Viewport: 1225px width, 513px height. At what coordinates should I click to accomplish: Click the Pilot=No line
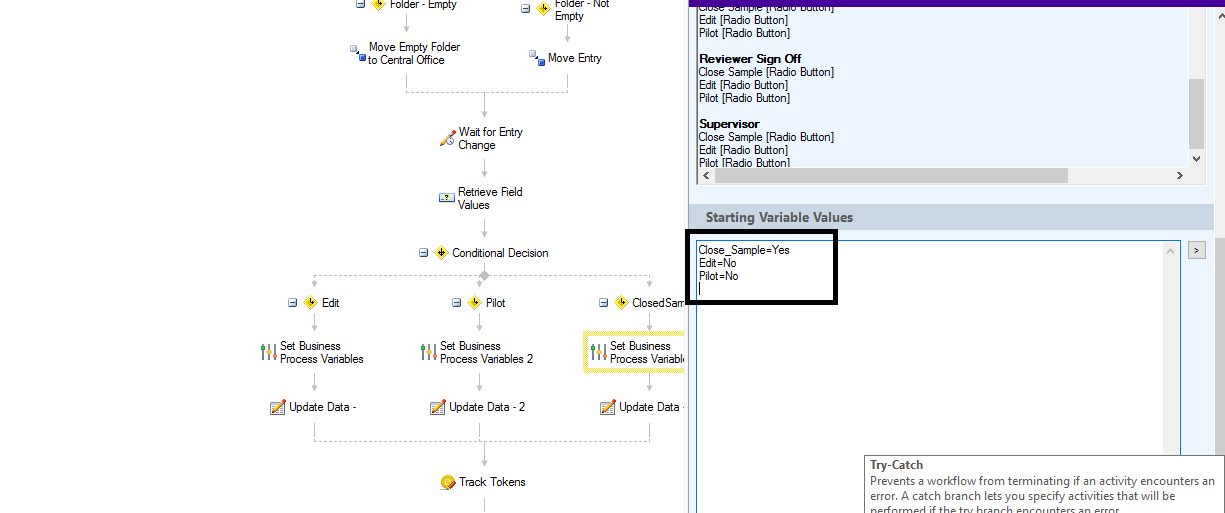(718, 276)
